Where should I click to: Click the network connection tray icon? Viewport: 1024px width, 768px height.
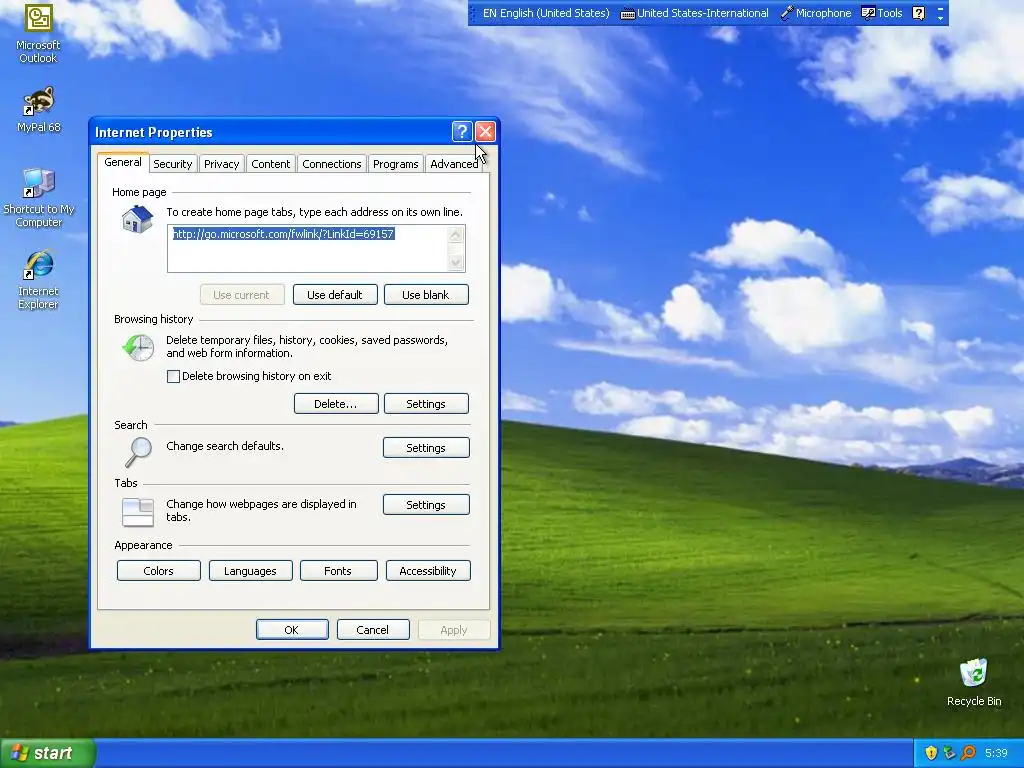950,753
